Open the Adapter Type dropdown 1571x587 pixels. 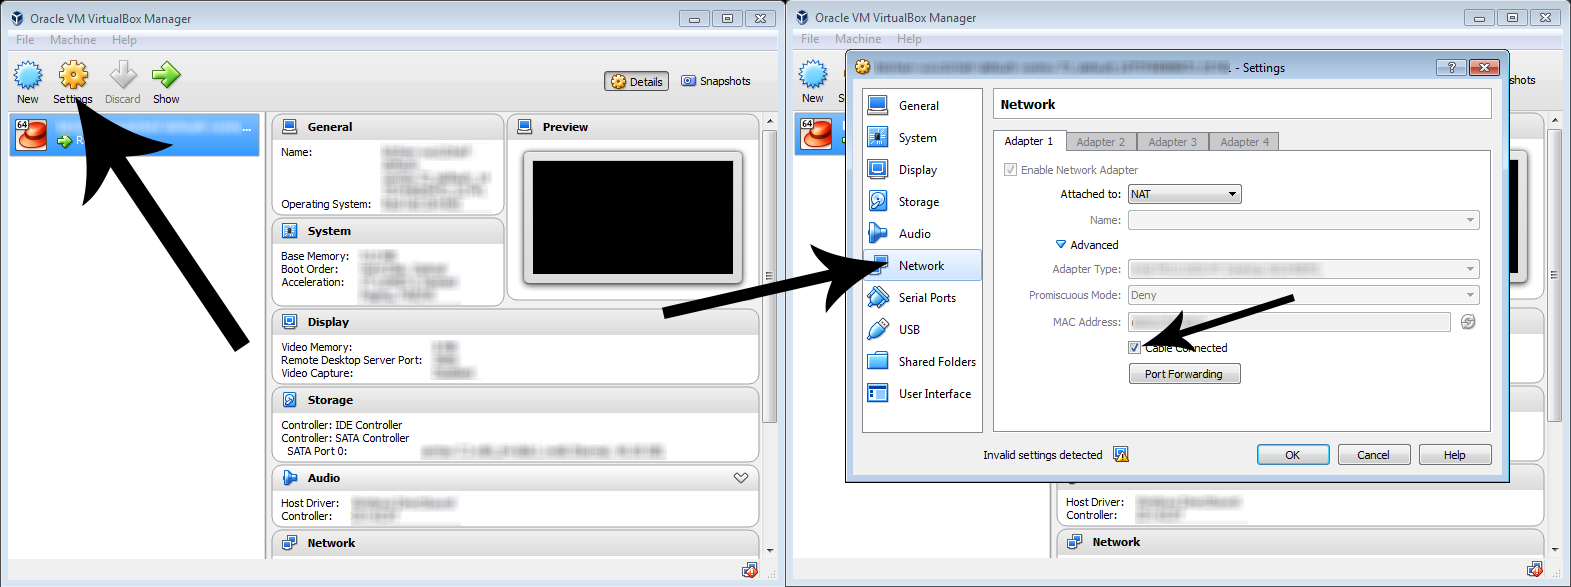[1304, 269]
